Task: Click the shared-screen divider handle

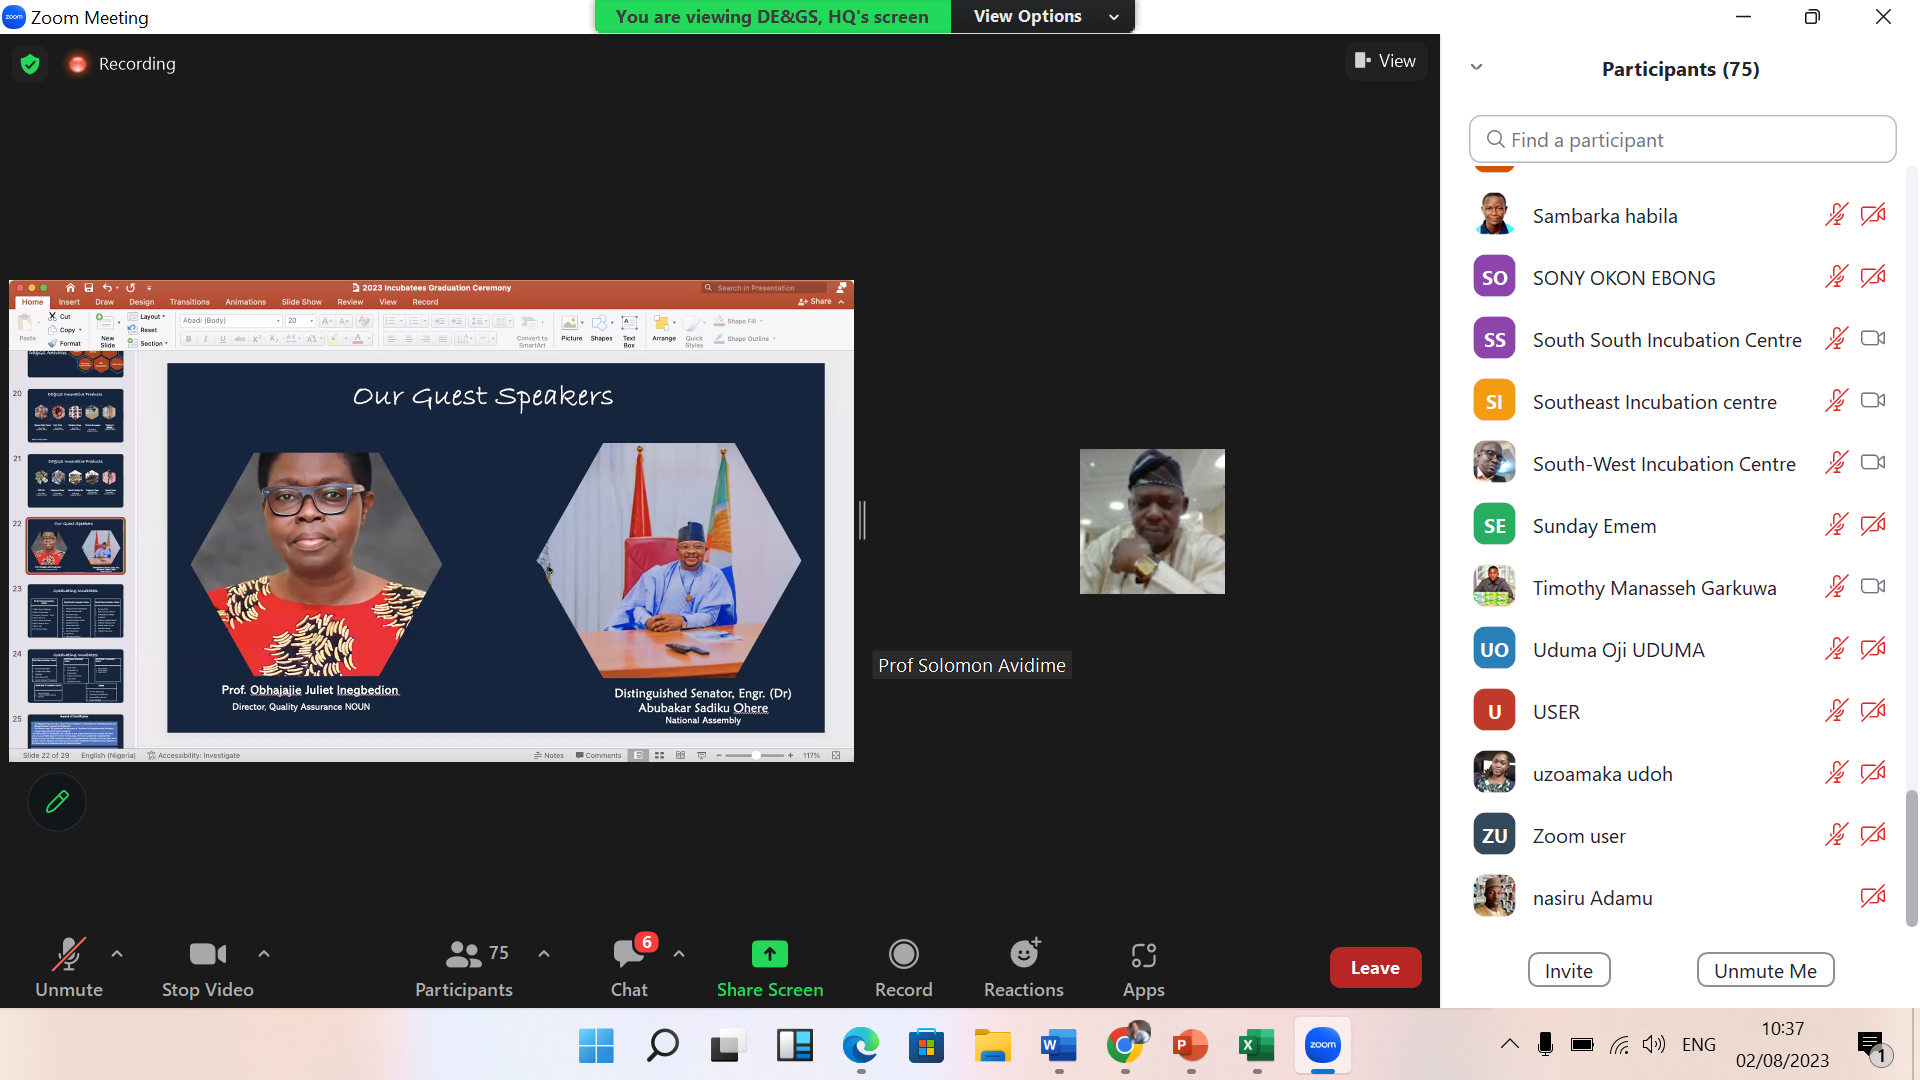Action: (x=862, y=520)
